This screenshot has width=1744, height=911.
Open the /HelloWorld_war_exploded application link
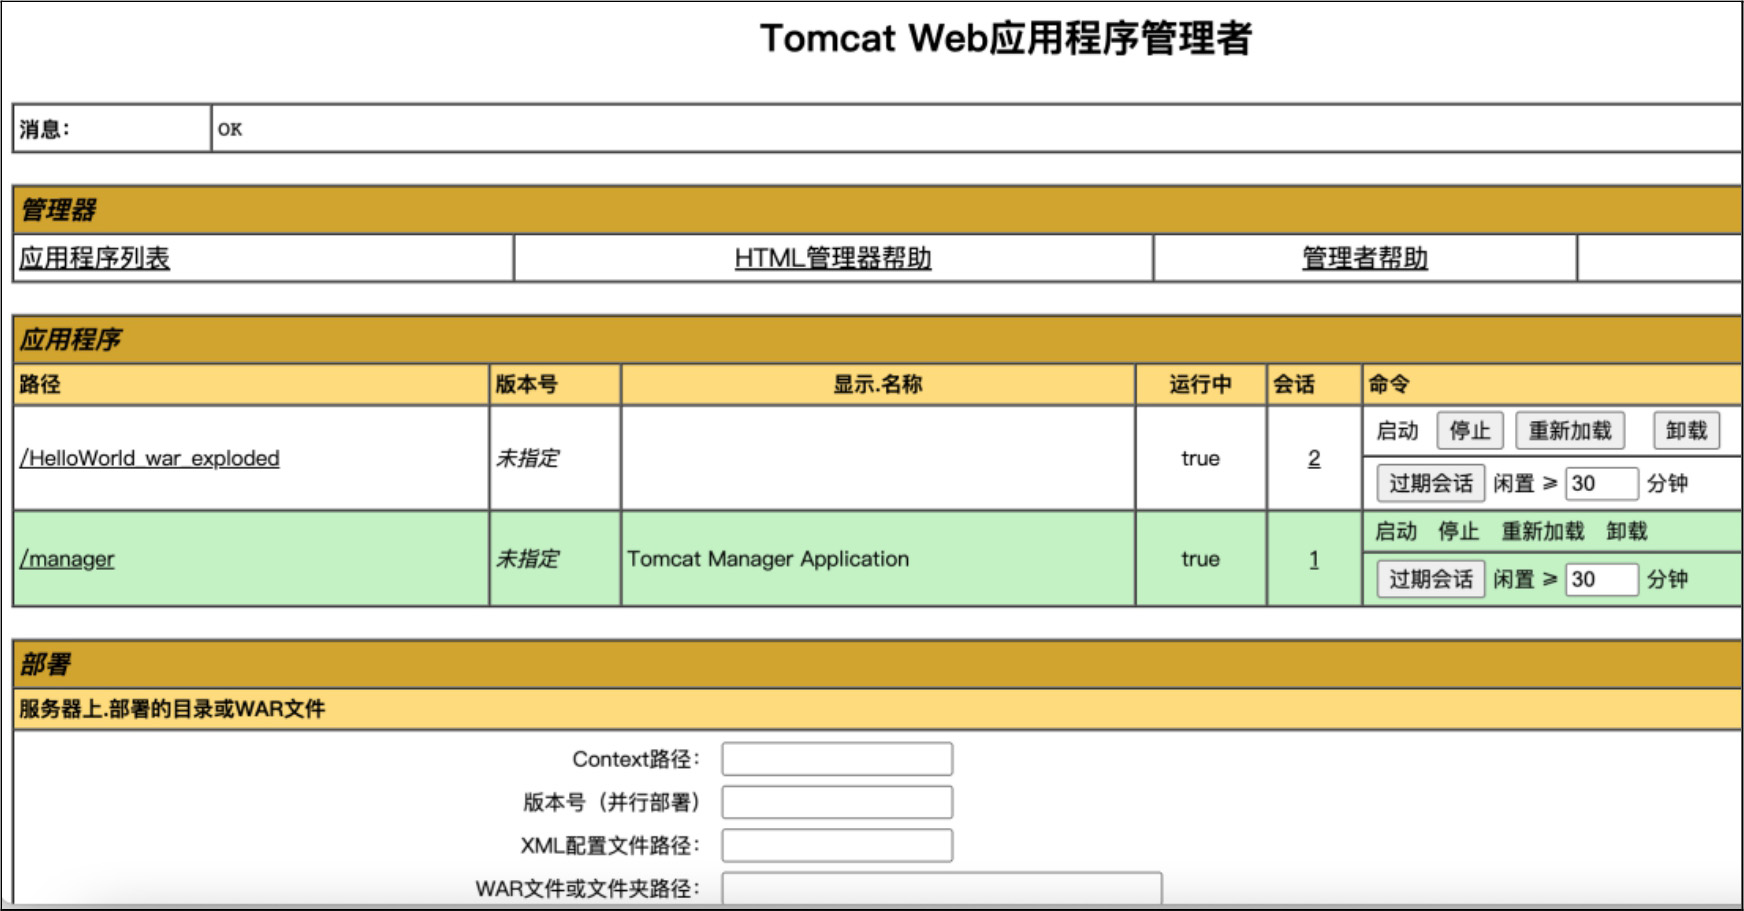[x=150, y=458]
